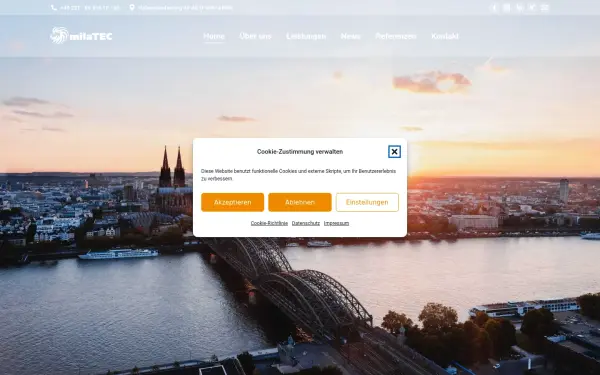Open the Cookie-Richtlinie link
600x375 pixels.
coord(269,223)
